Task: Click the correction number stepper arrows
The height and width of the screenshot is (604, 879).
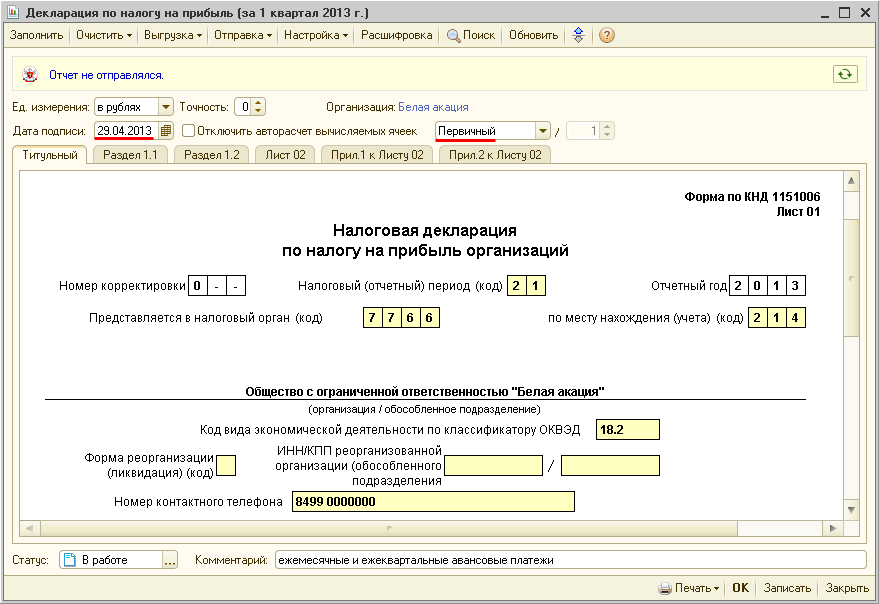Action: pyautogui.click(x=608, y=131)
